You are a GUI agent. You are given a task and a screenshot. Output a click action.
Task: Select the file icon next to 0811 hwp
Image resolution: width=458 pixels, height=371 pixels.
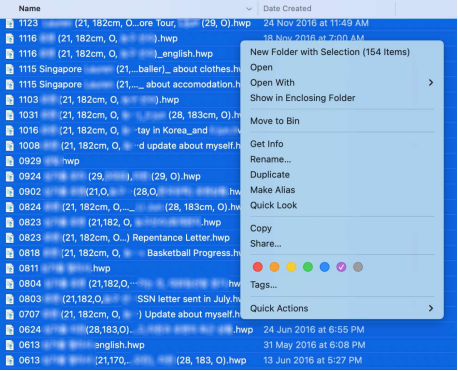tap(10, 268)
